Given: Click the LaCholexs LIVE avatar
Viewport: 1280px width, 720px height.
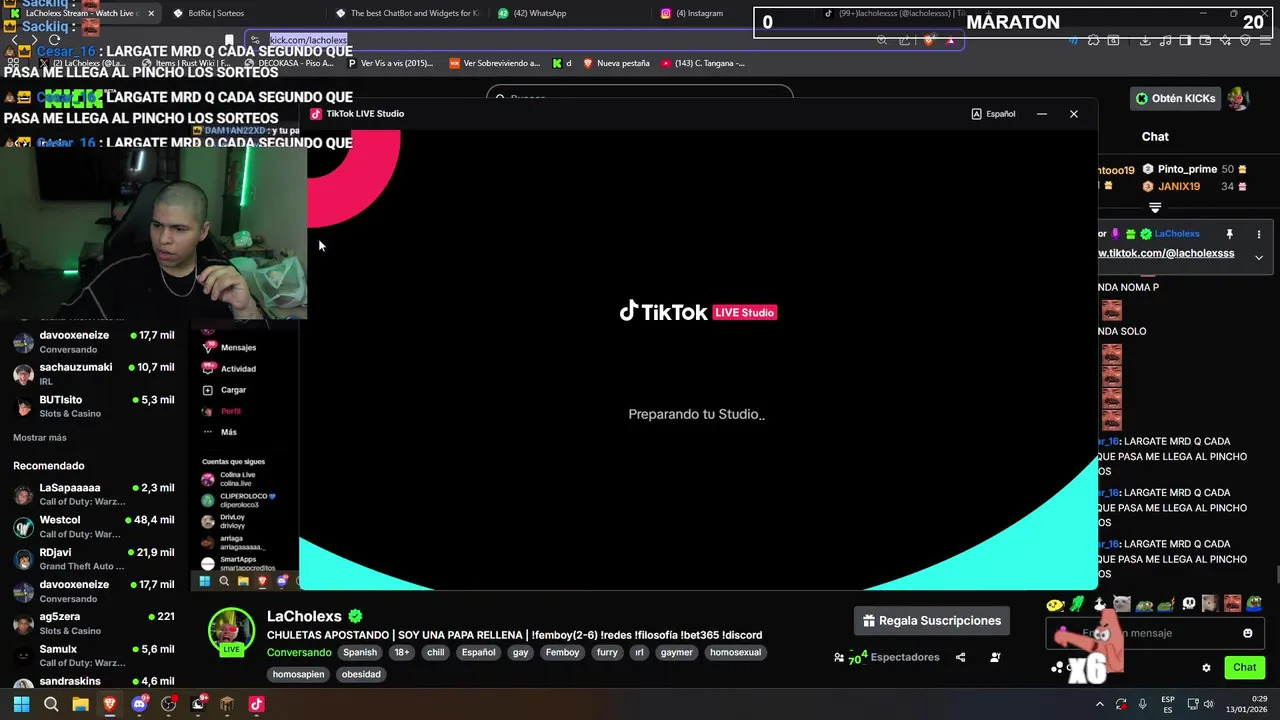Looking at the screenshot, I should tap(231, 632).
